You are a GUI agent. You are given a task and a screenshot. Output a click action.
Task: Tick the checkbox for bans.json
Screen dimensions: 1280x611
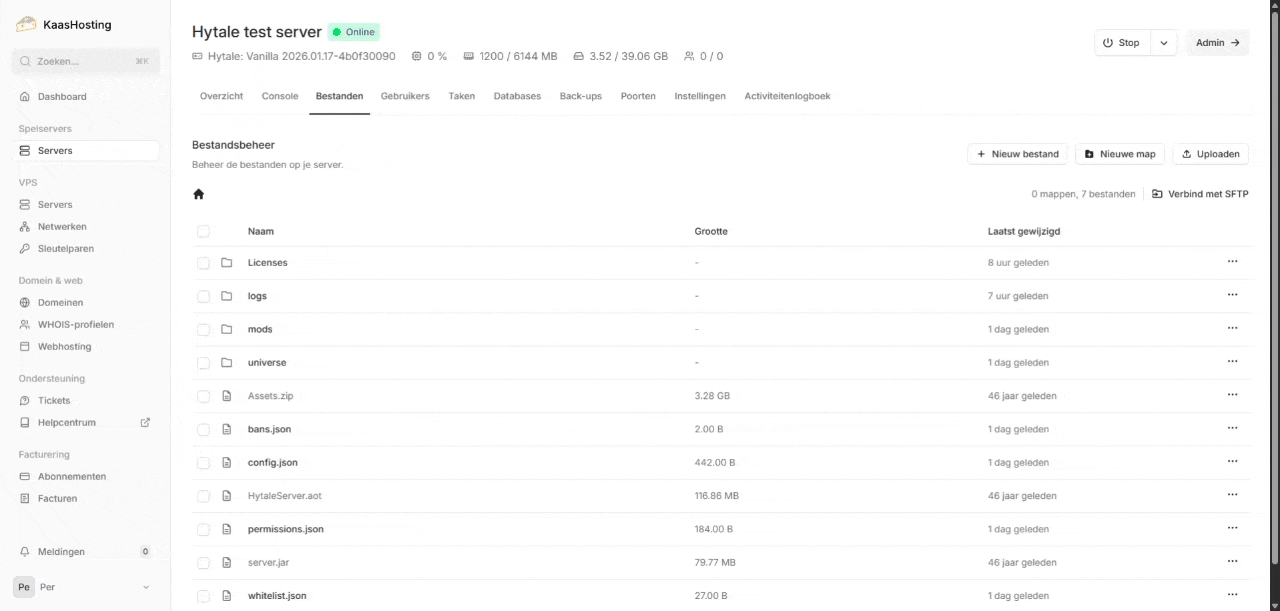pyautogui.click(x=203, y=429)
